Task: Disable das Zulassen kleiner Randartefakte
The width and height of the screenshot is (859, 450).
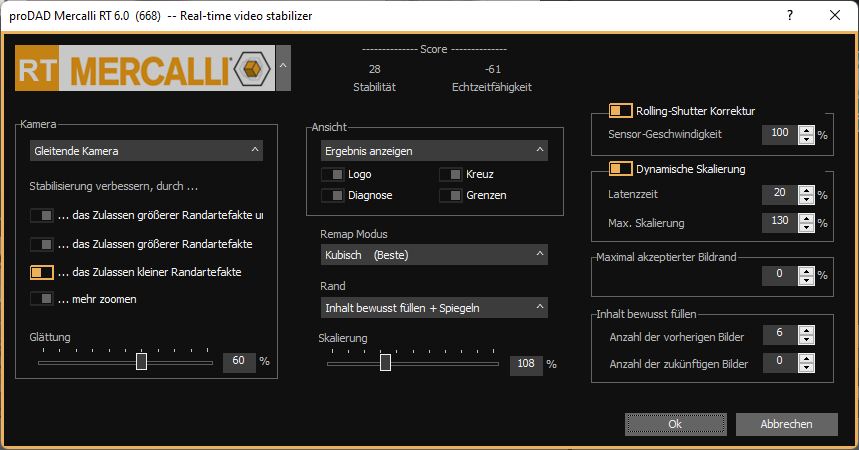Action: (42, 272)
